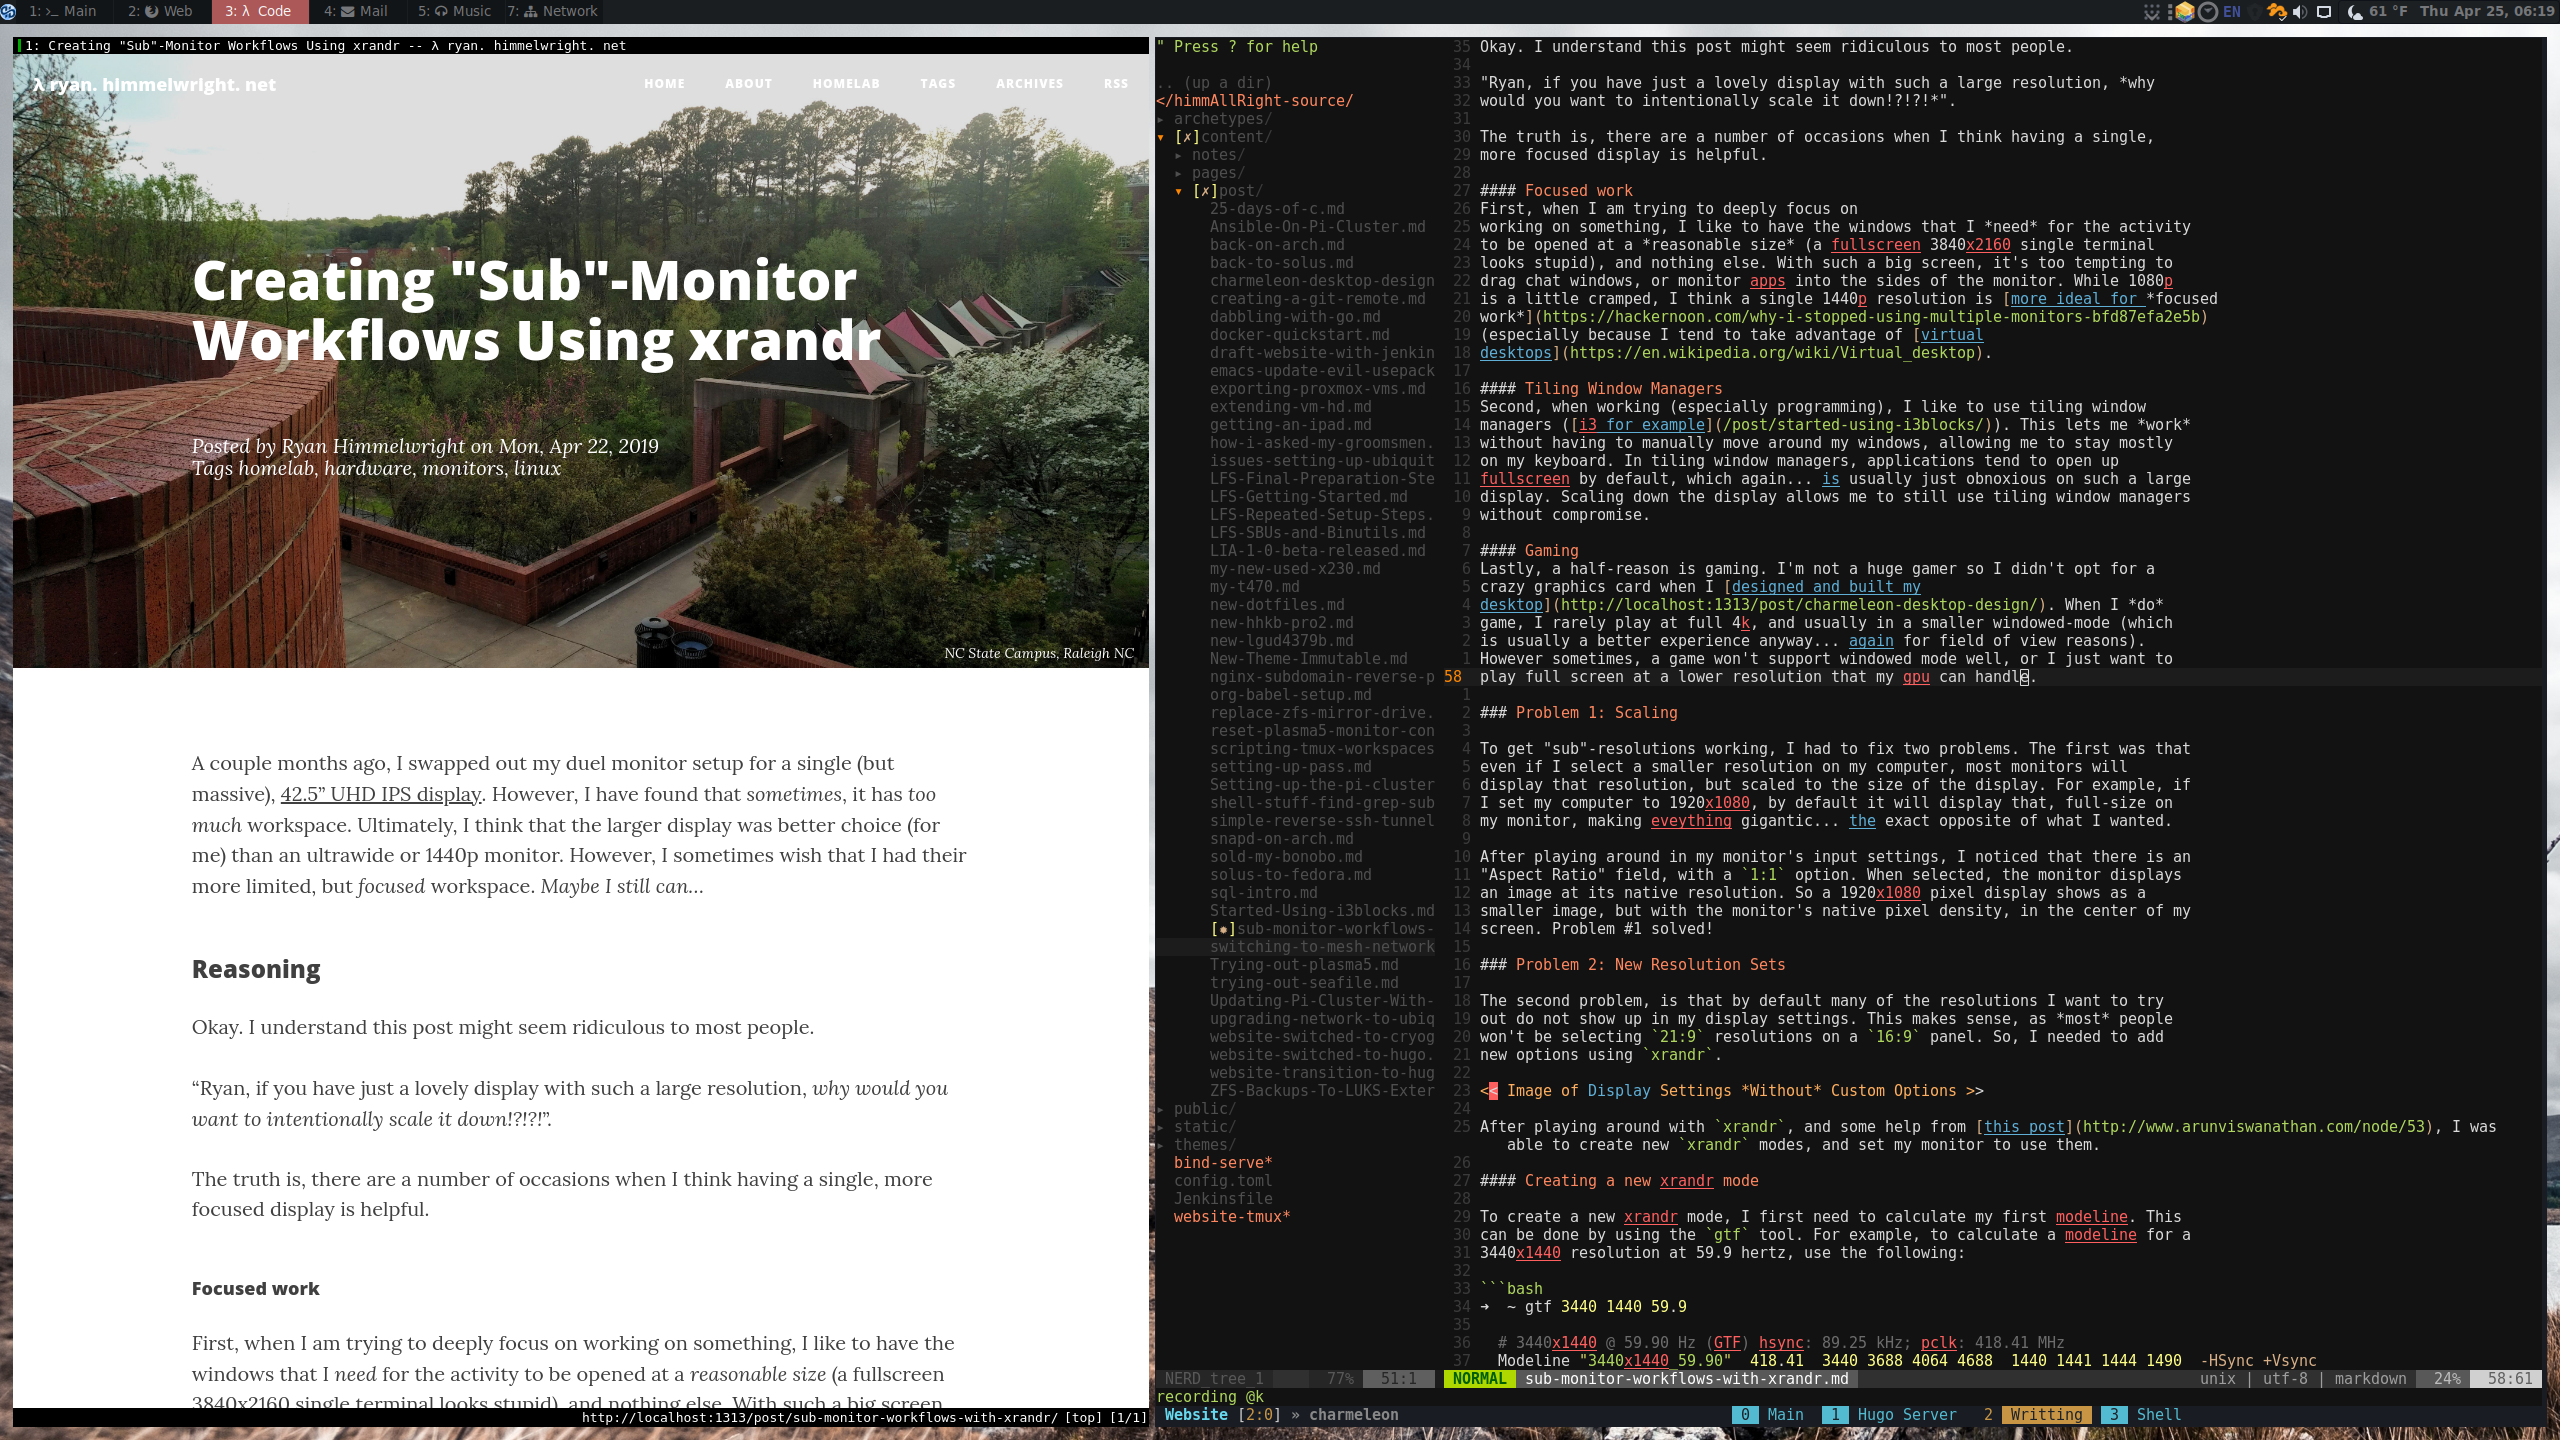Click the clock dropdown tray icon

pos(2208,12)
